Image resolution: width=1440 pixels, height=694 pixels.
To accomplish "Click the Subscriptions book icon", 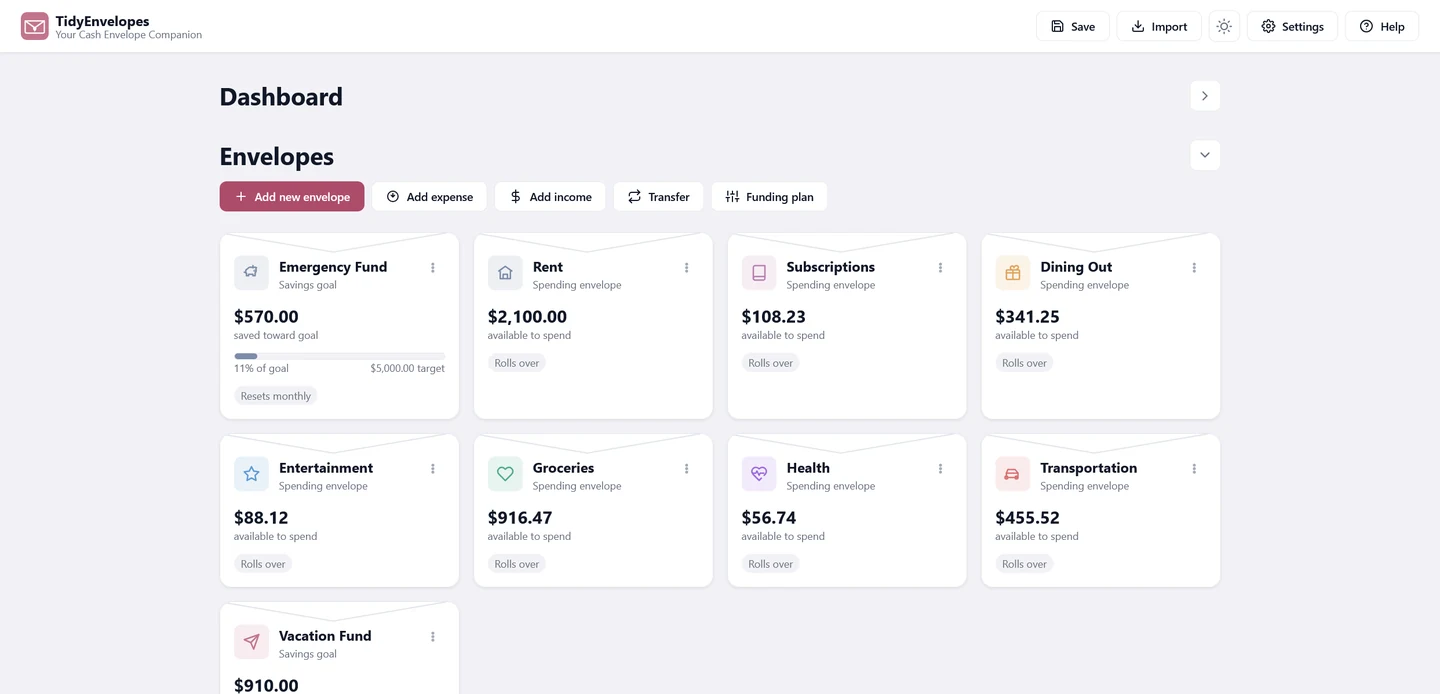I will 759,273.
